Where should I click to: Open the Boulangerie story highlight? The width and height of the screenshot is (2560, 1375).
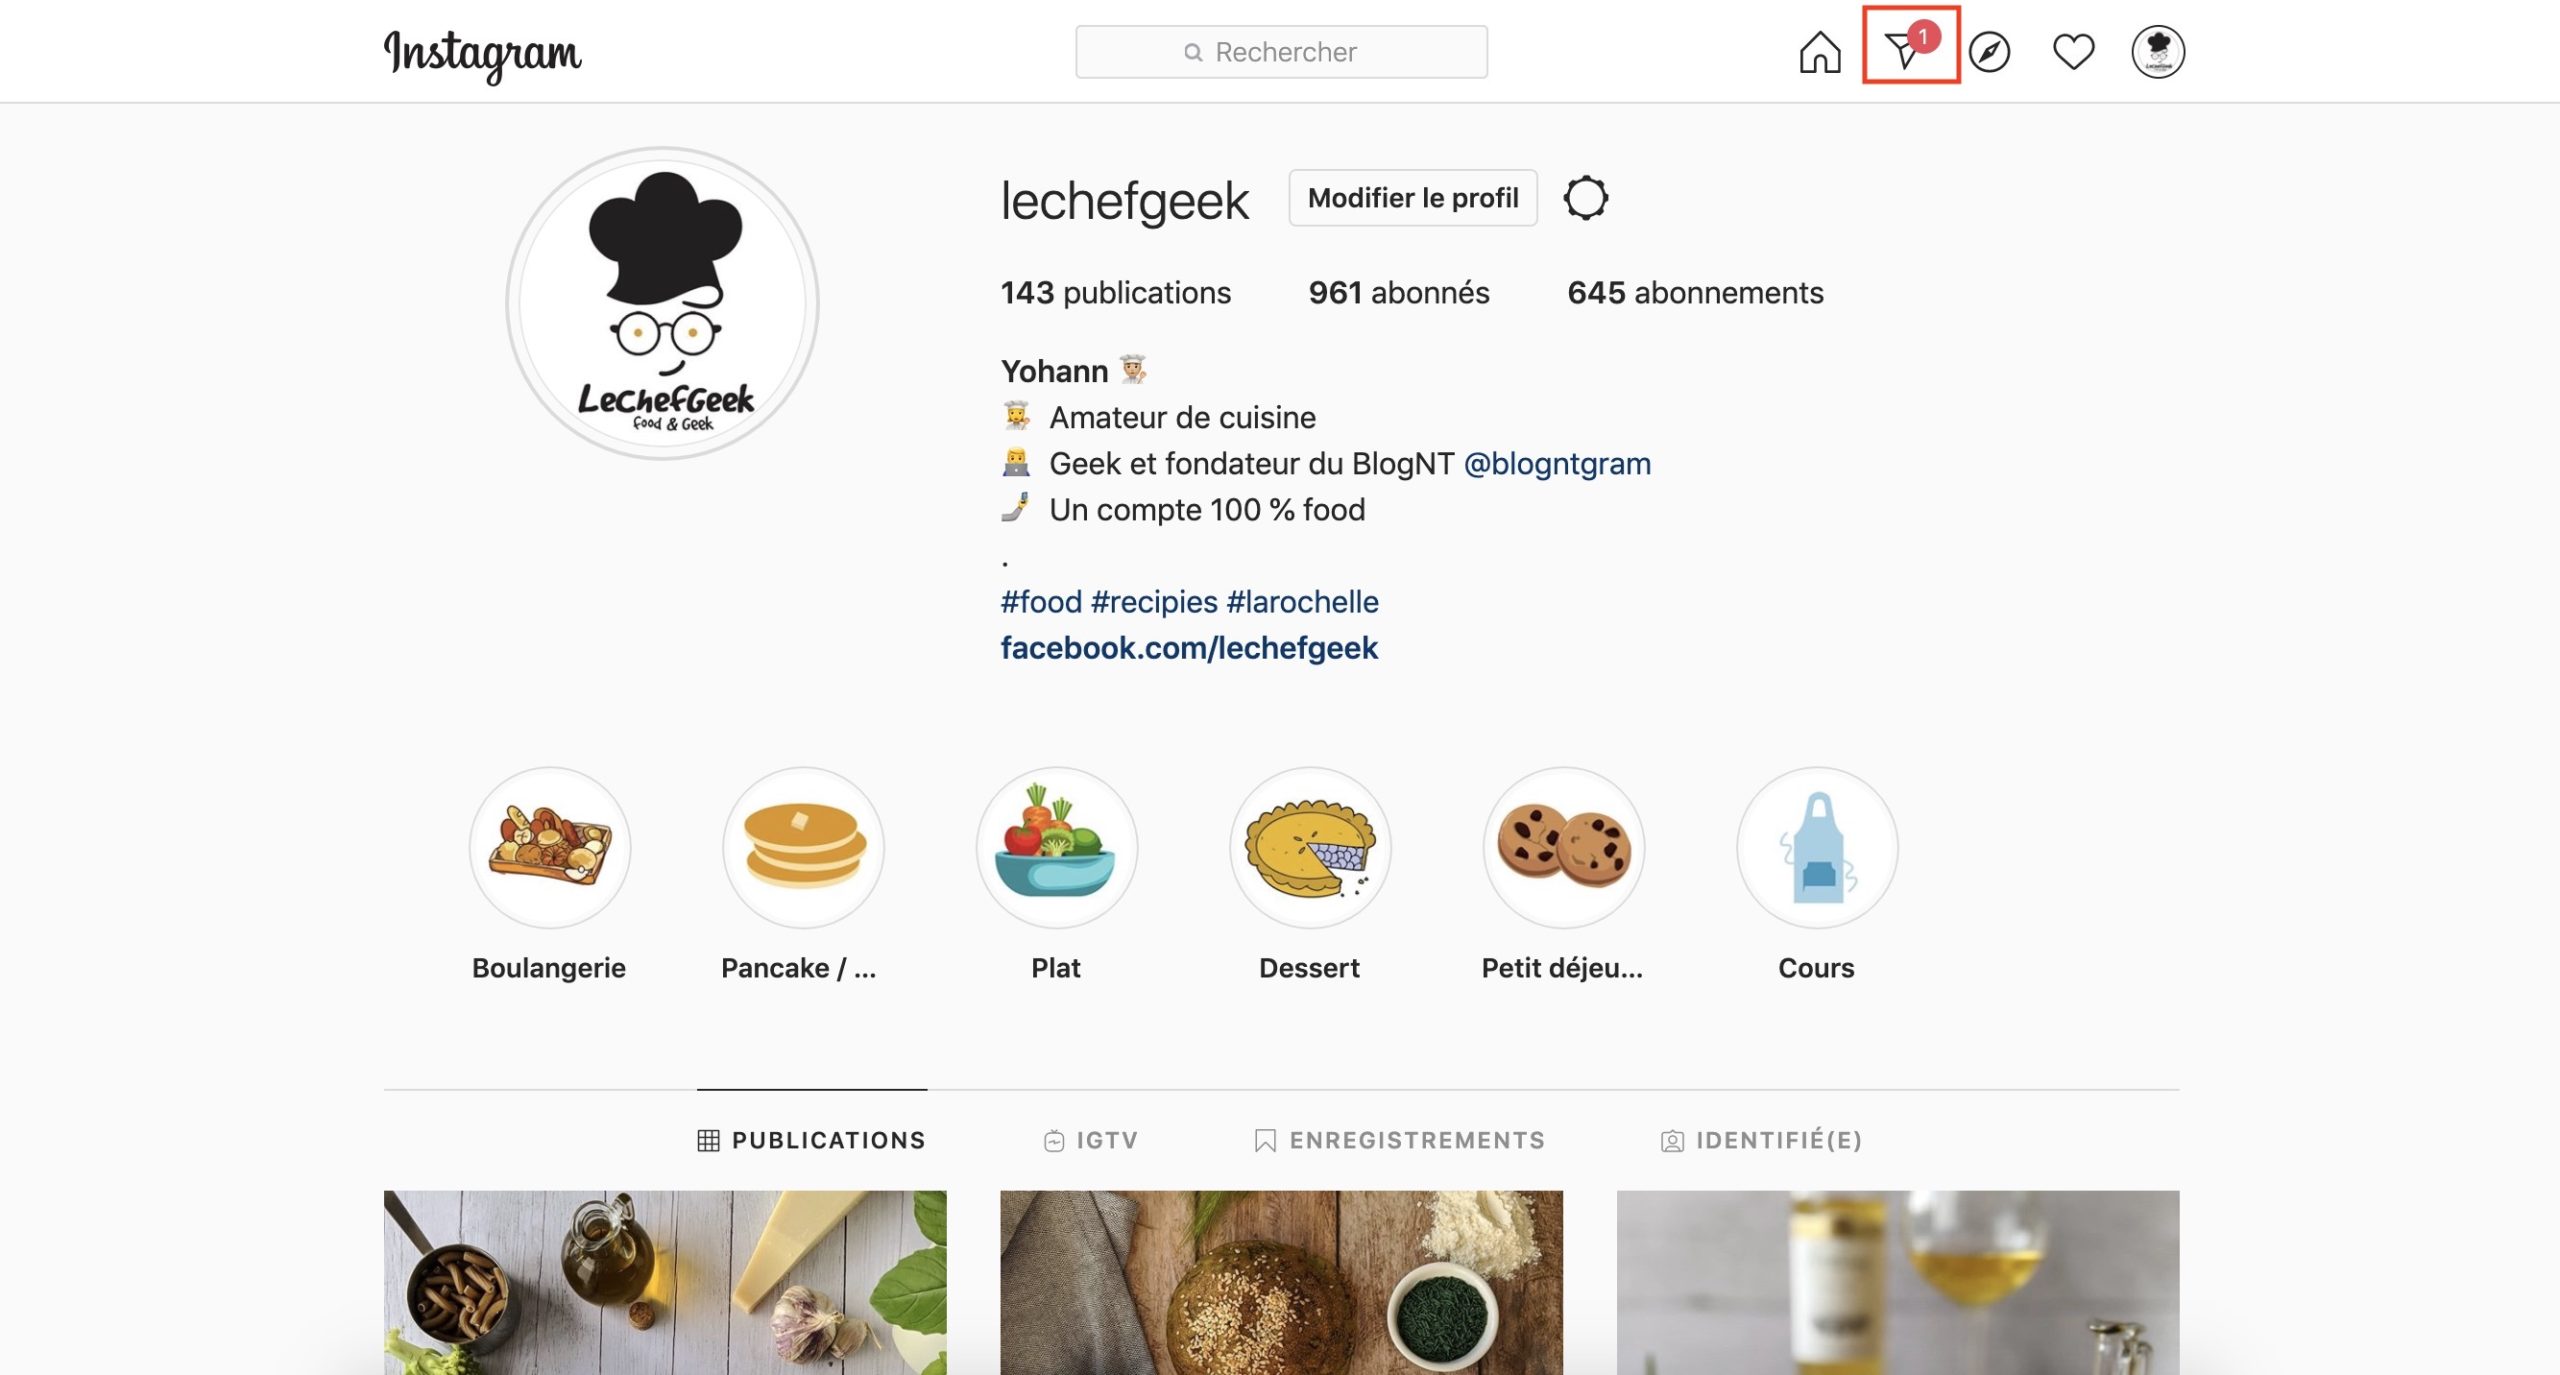pos(550,847)
